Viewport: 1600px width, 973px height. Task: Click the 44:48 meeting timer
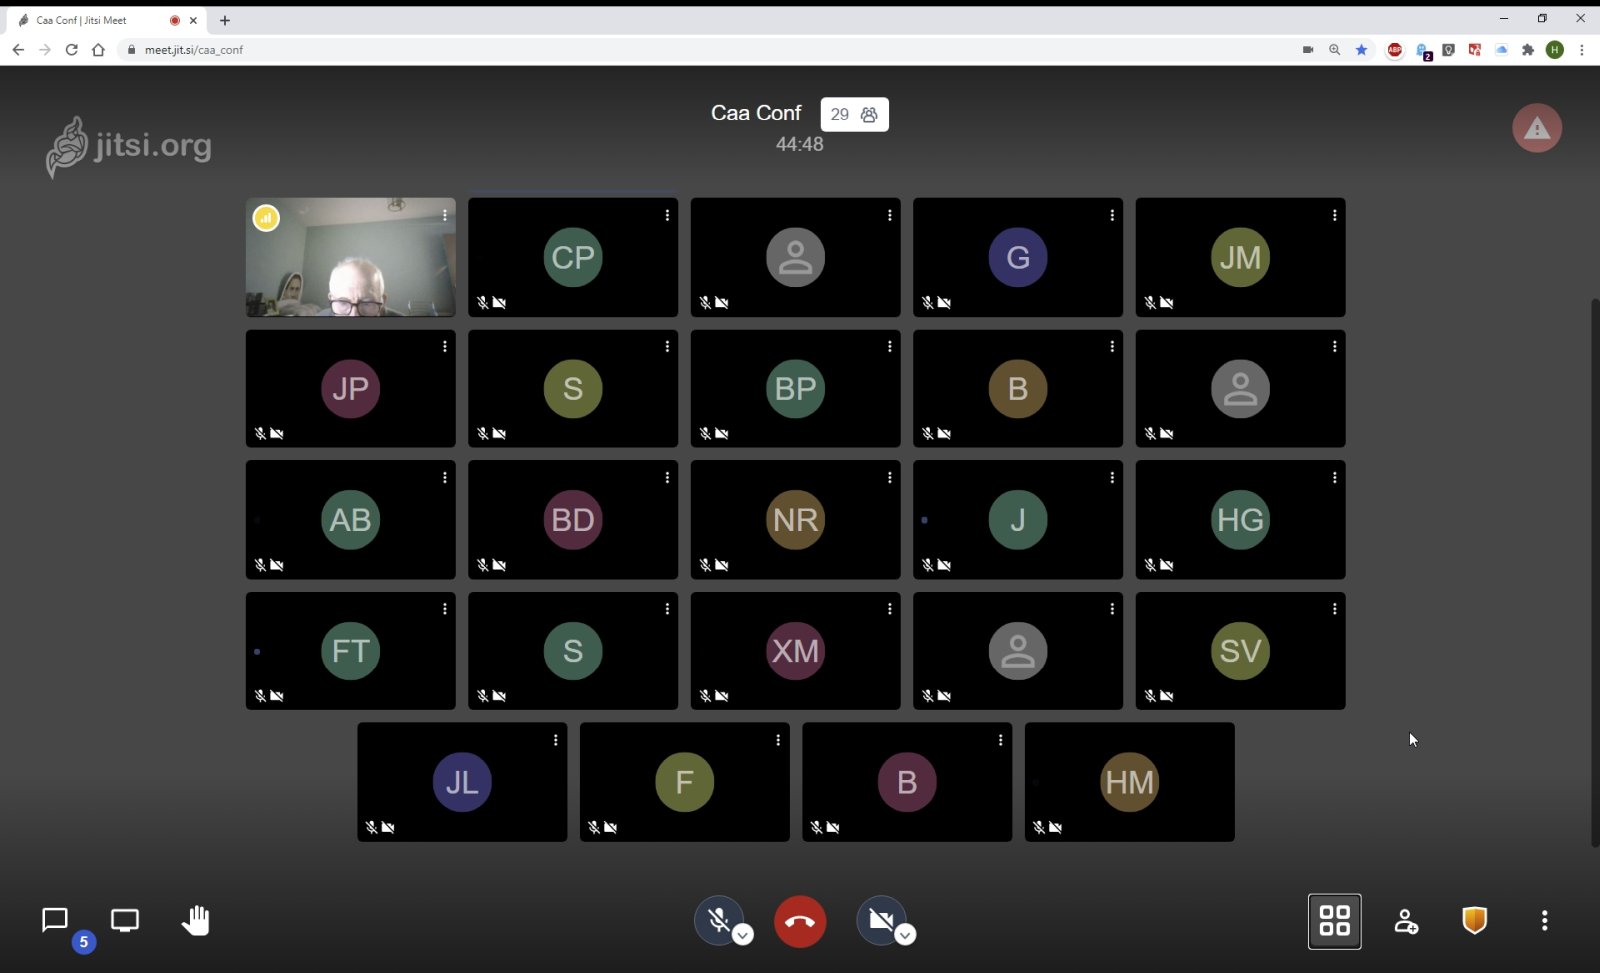[800, 144]
